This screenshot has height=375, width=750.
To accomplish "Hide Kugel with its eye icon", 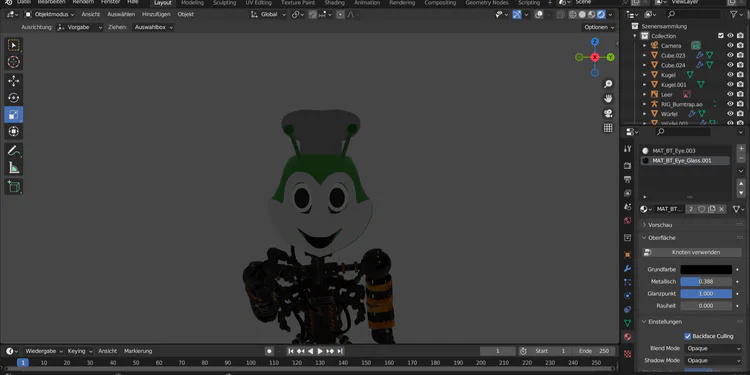I will point(730,75).
